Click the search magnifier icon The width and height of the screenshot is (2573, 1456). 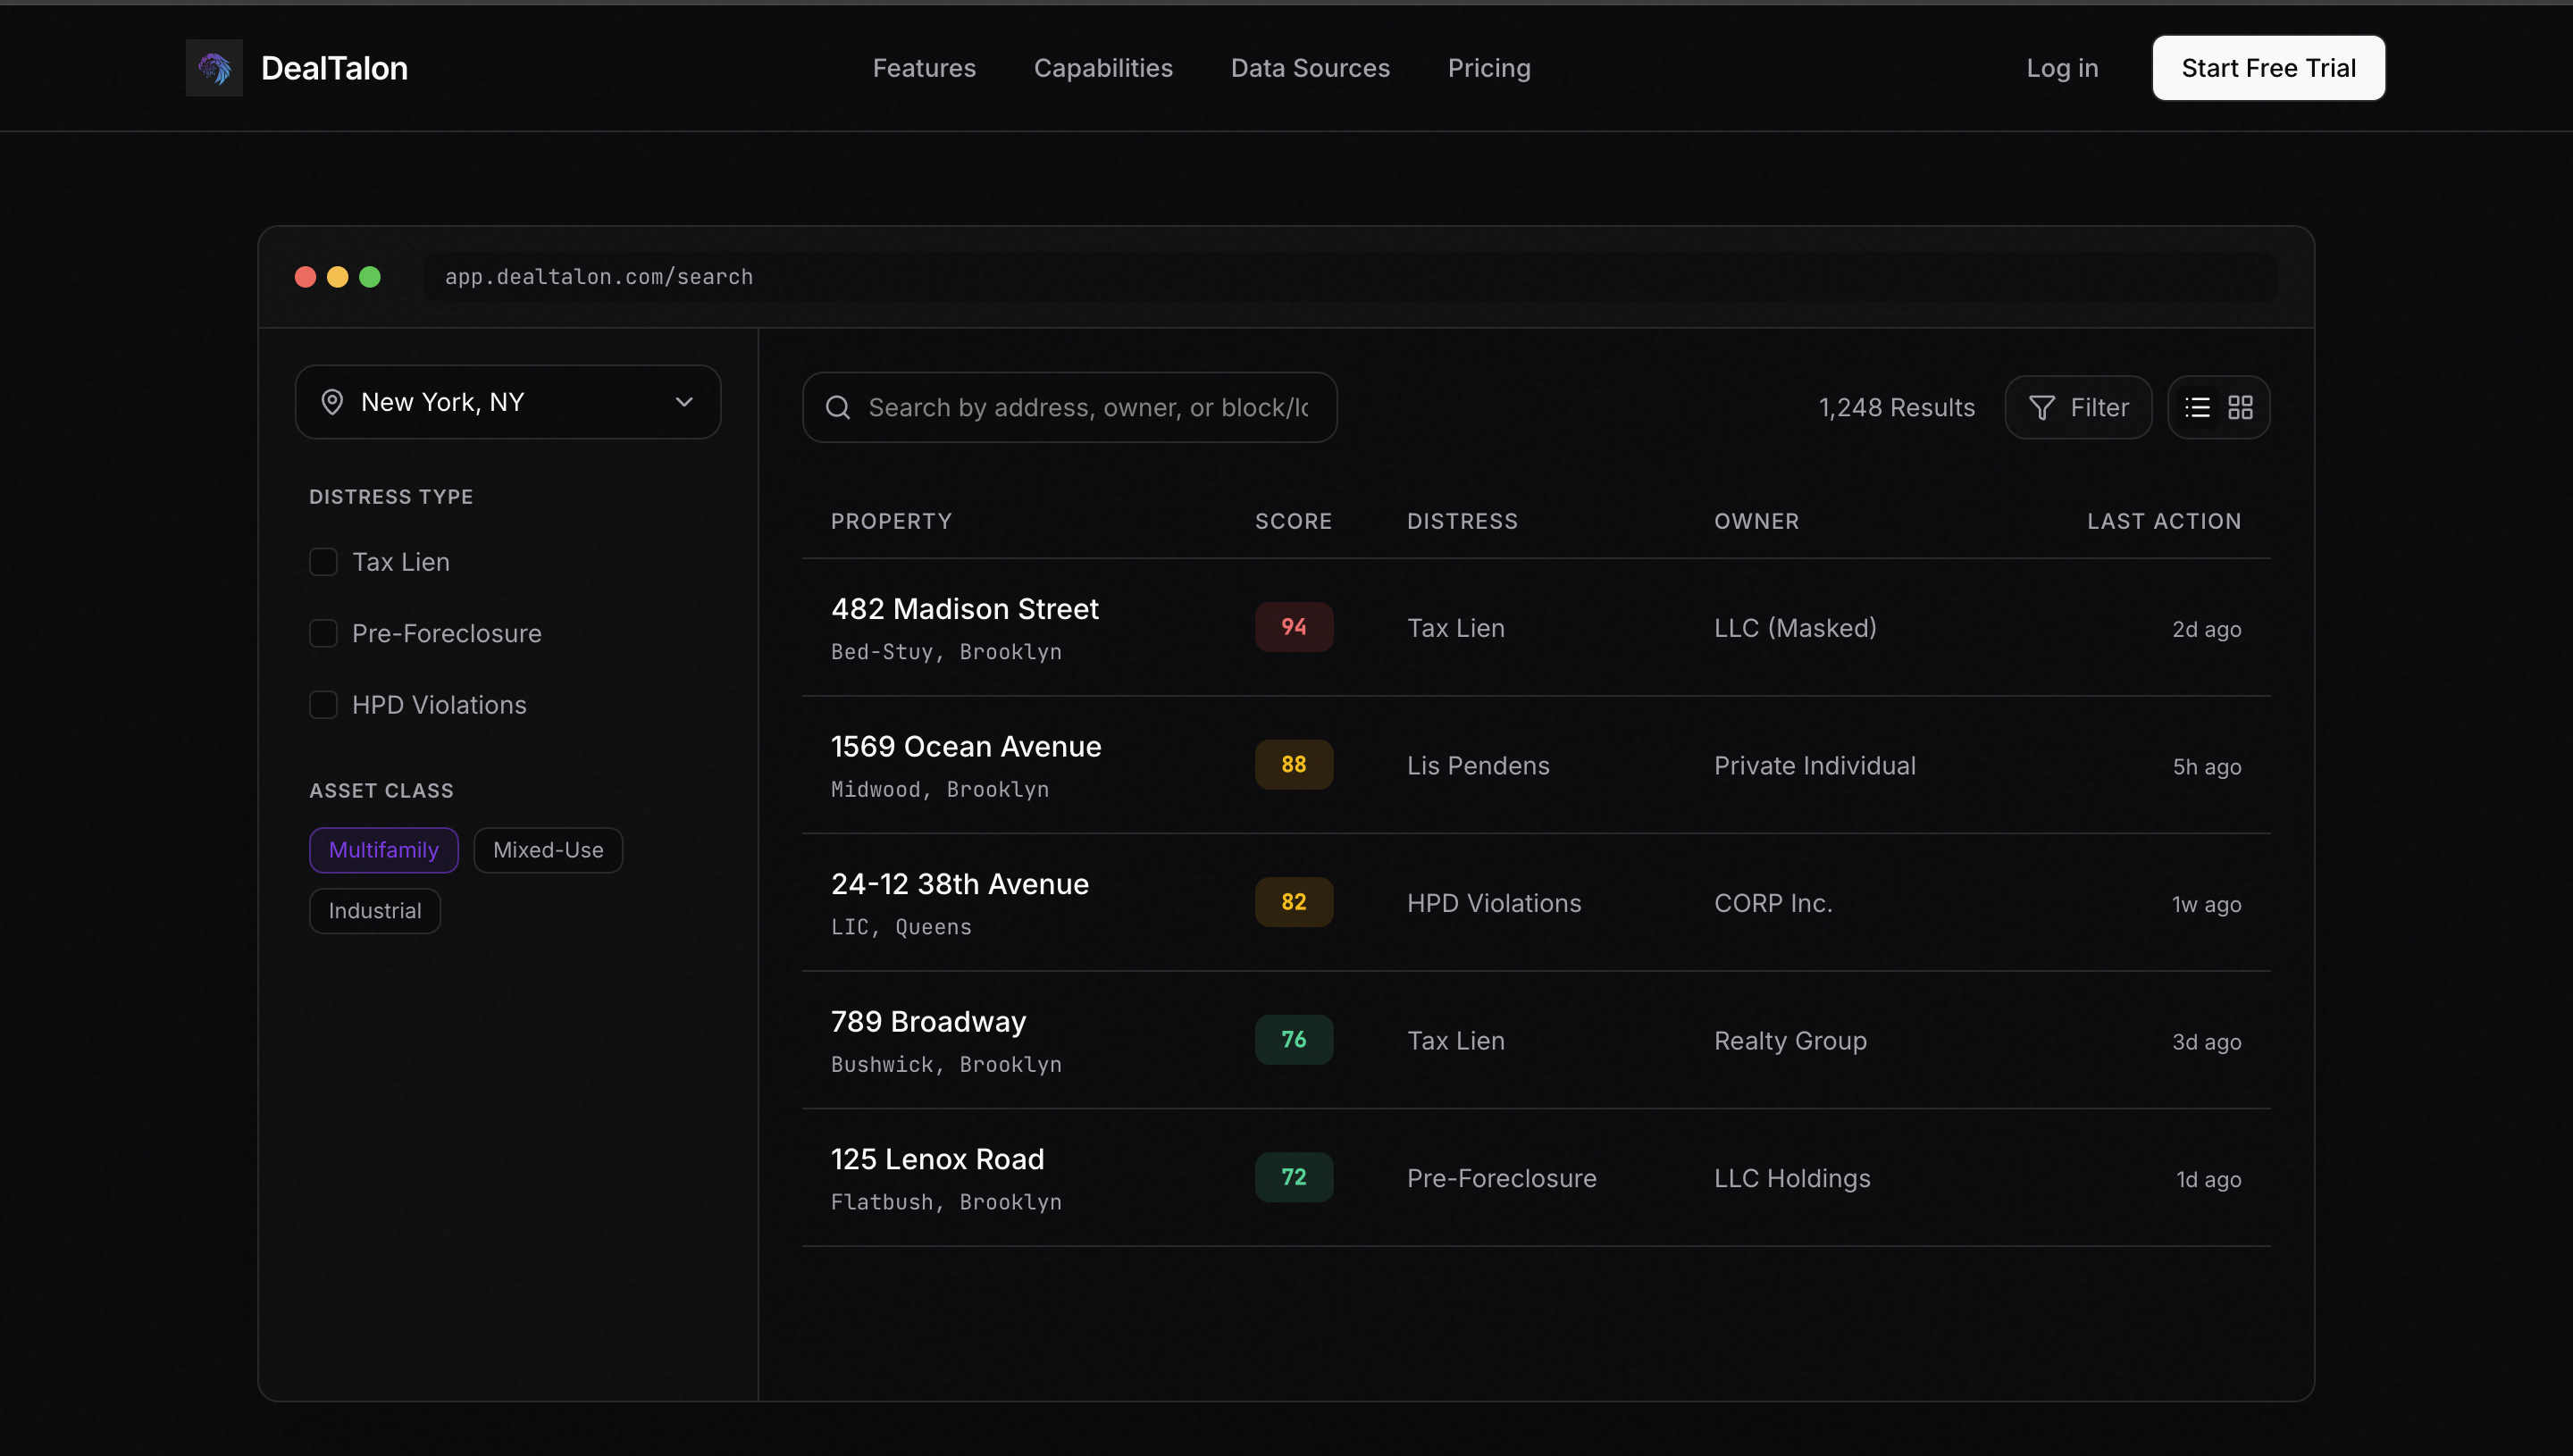[x=838, y=407]
